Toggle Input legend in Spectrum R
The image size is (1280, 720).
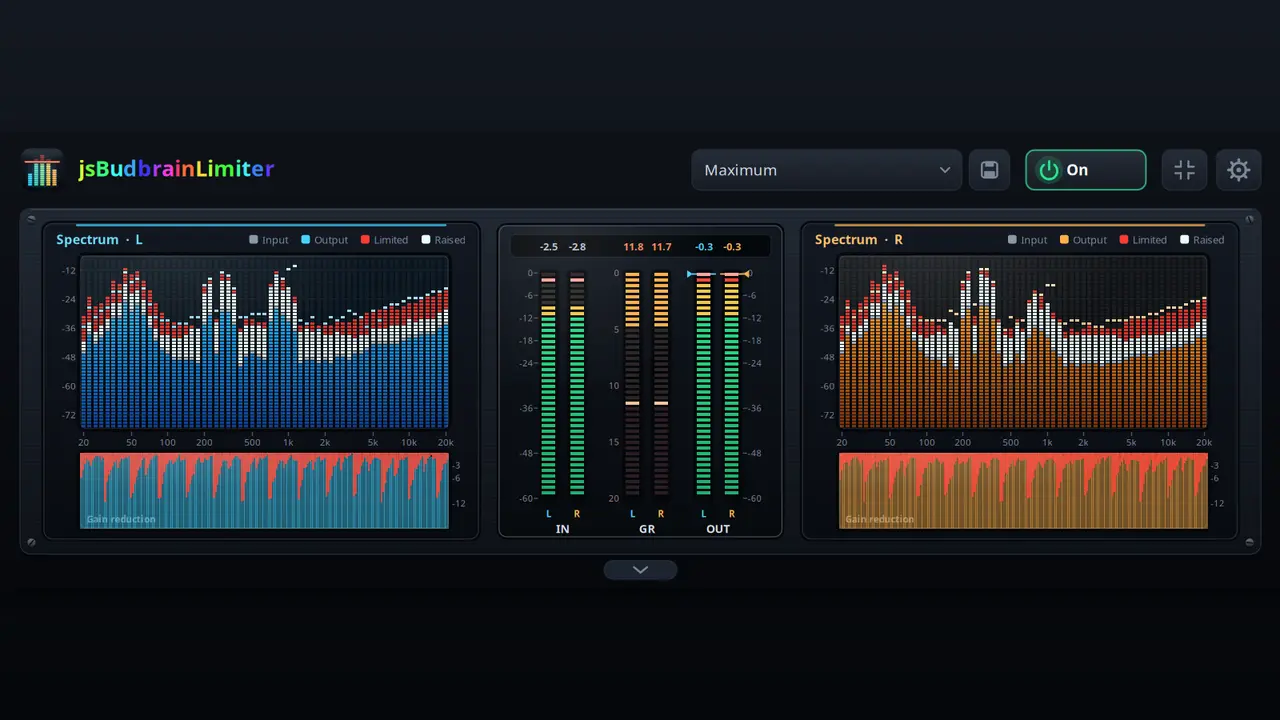click(x=1027, y=240)
